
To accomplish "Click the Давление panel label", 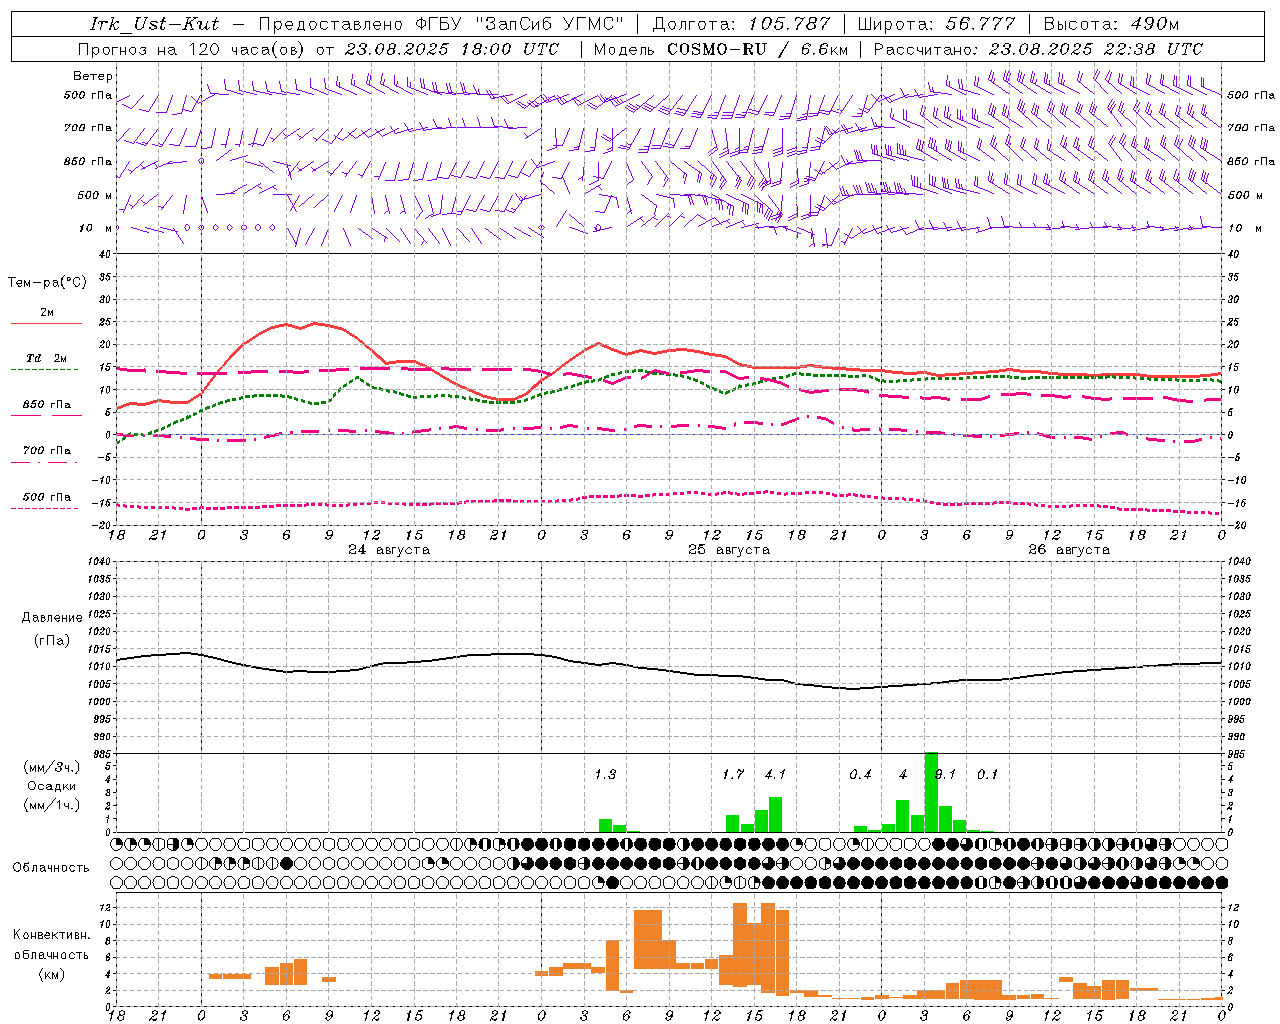I will click(52, 618).
